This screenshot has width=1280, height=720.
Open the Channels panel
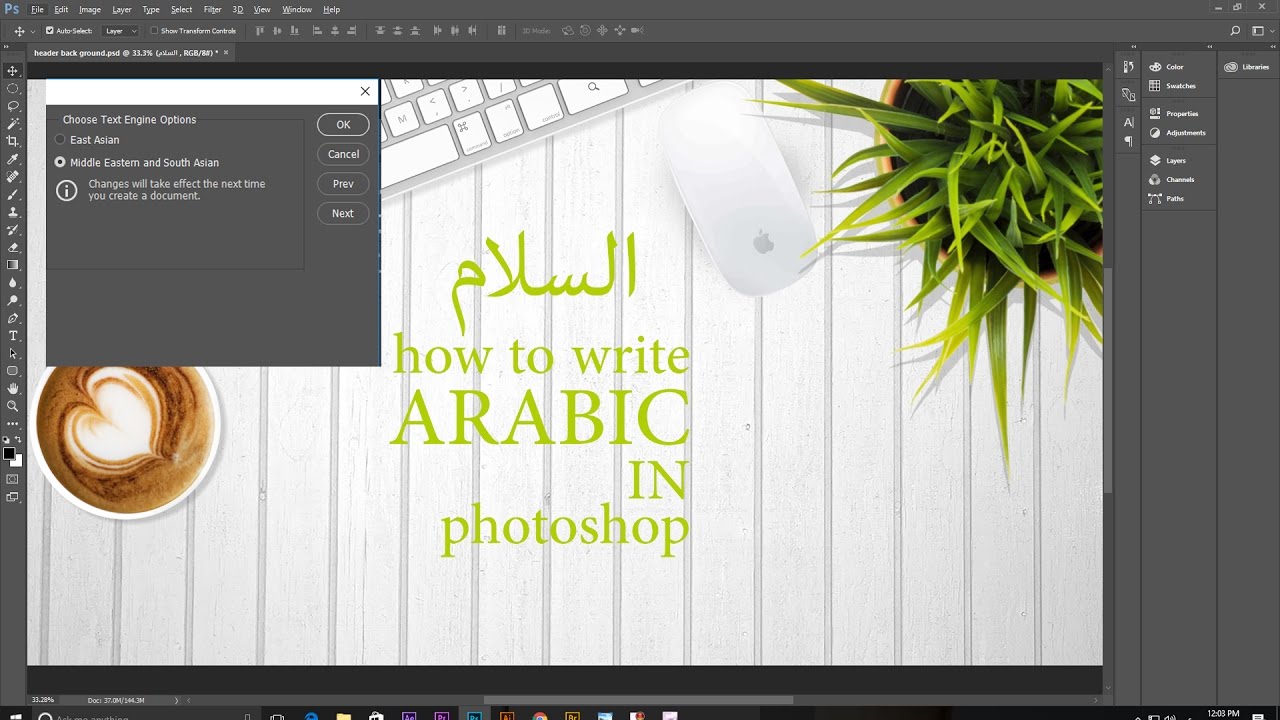click(1173, 179)
